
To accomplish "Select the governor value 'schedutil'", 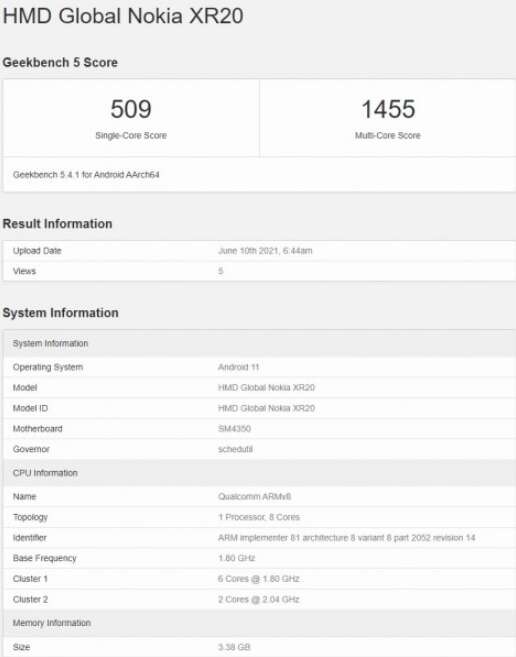I will pos(235,449).
